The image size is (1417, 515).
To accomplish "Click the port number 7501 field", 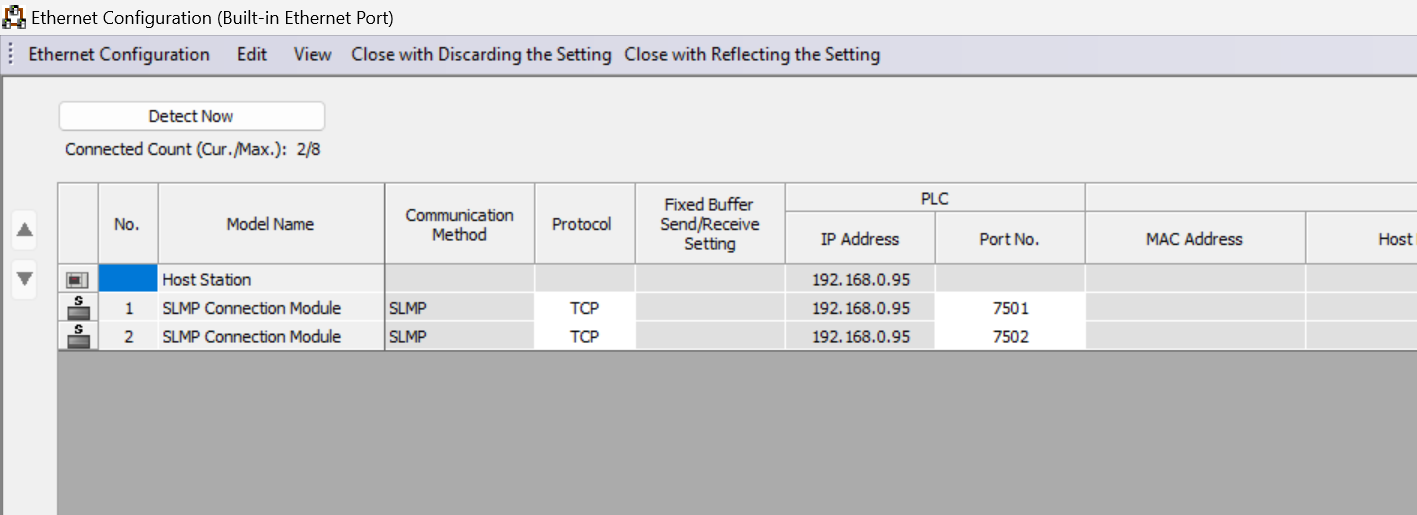I will [x=1010, y=308].
